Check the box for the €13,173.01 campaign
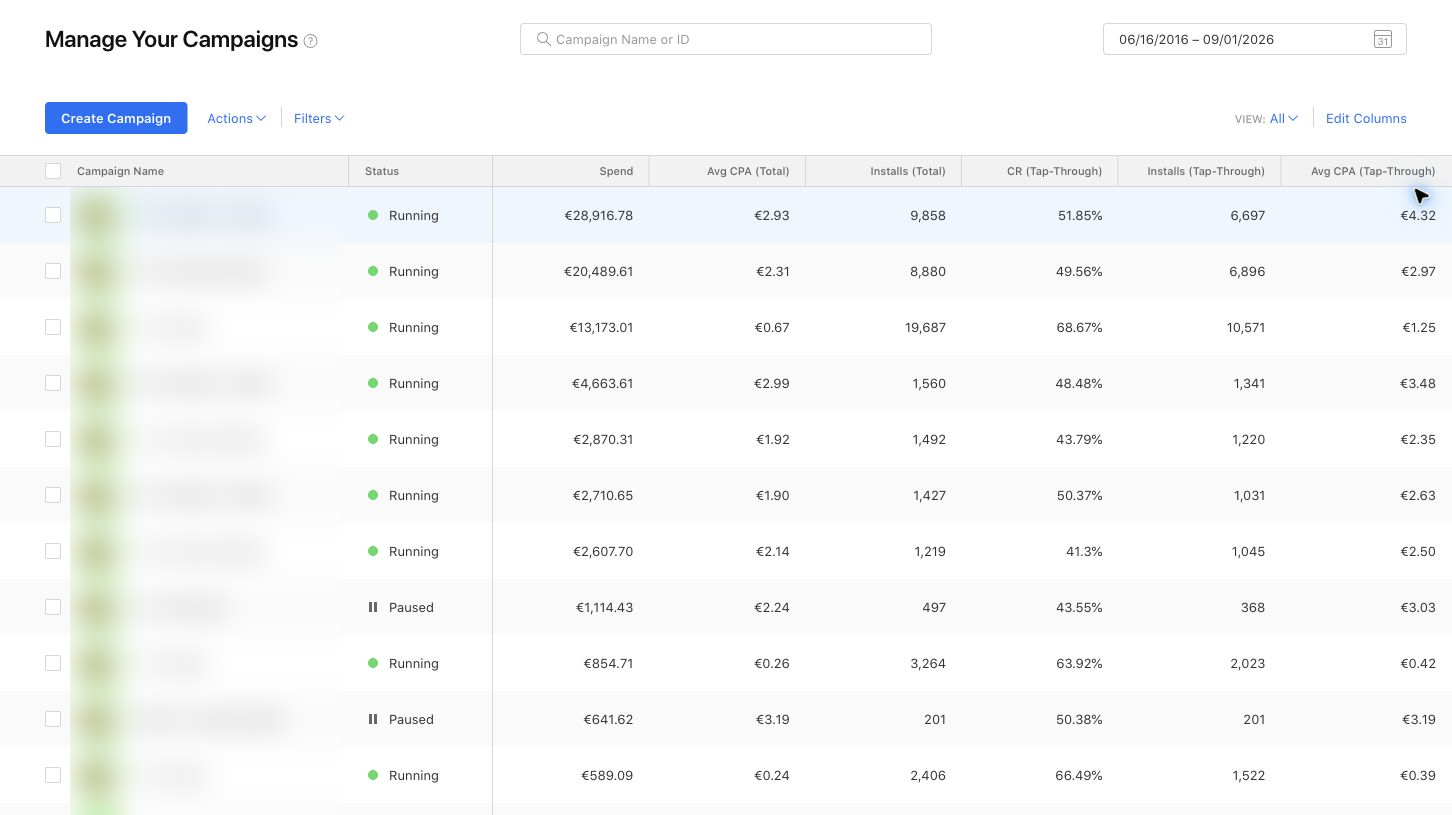This screenshot has height=815, width=1452. click(53, 327)
